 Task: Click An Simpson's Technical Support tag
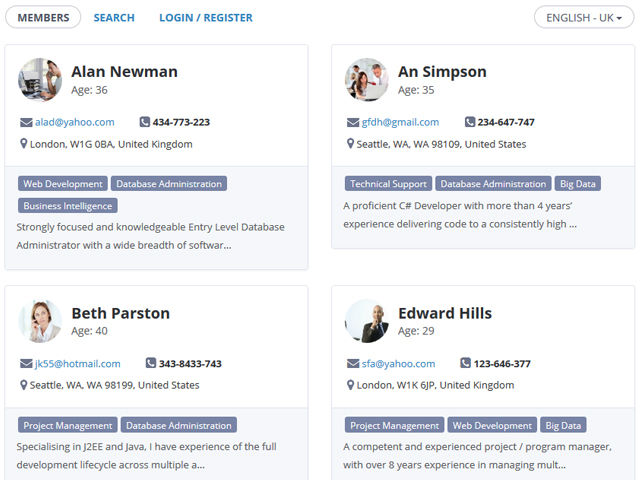click(x=388, y=184)
